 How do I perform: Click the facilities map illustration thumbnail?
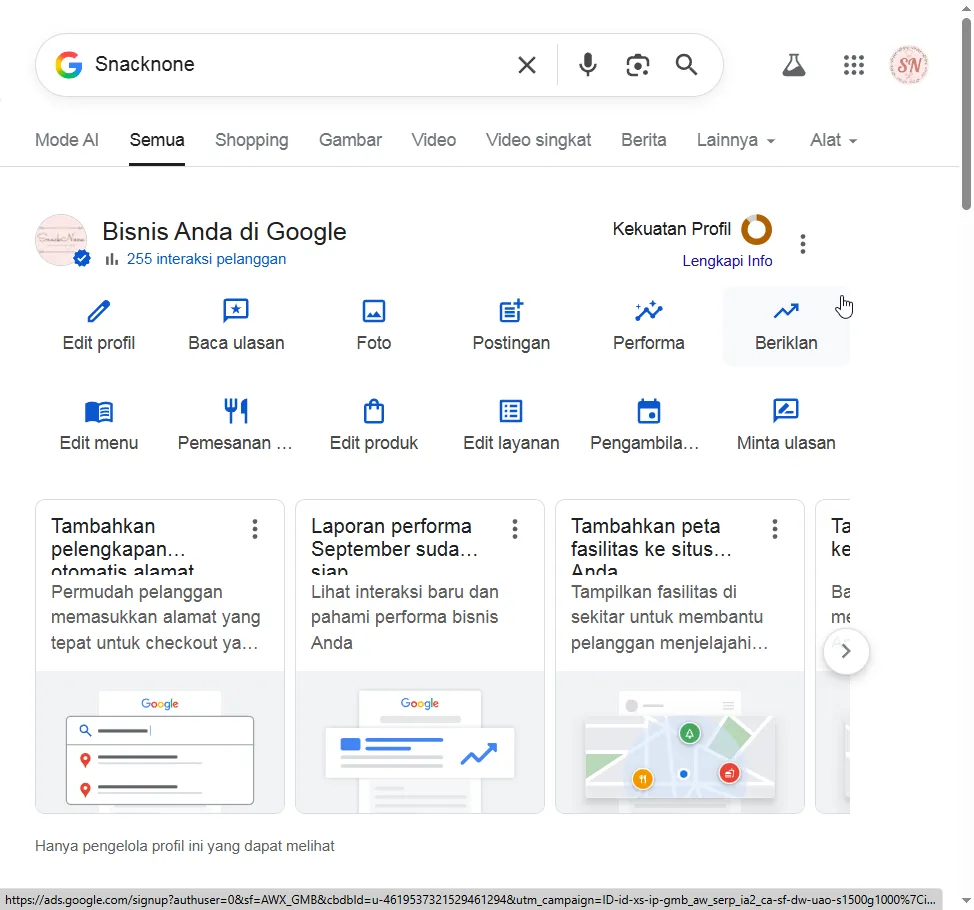[x=680, y=742]
